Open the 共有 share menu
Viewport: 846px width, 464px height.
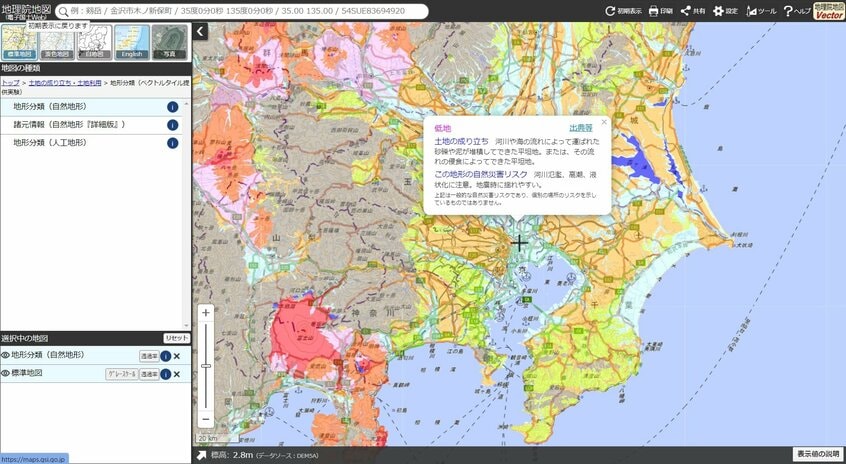tap(693, 11)
